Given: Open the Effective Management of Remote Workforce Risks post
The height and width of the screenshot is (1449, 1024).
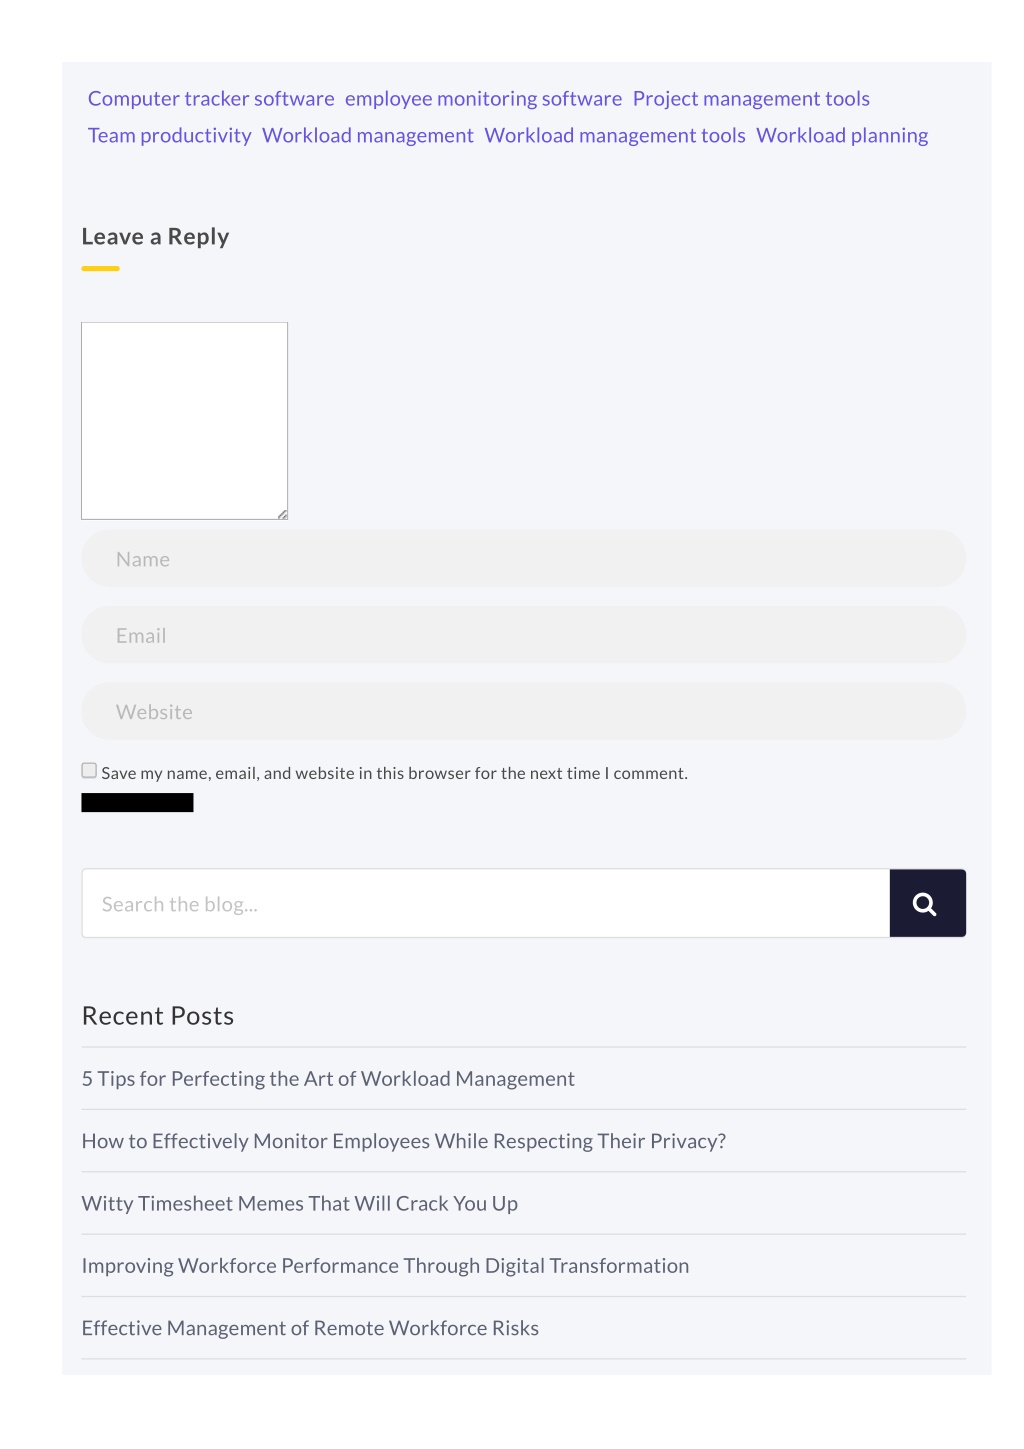Looking at the screenshot, I should [x=310, y=1328].
